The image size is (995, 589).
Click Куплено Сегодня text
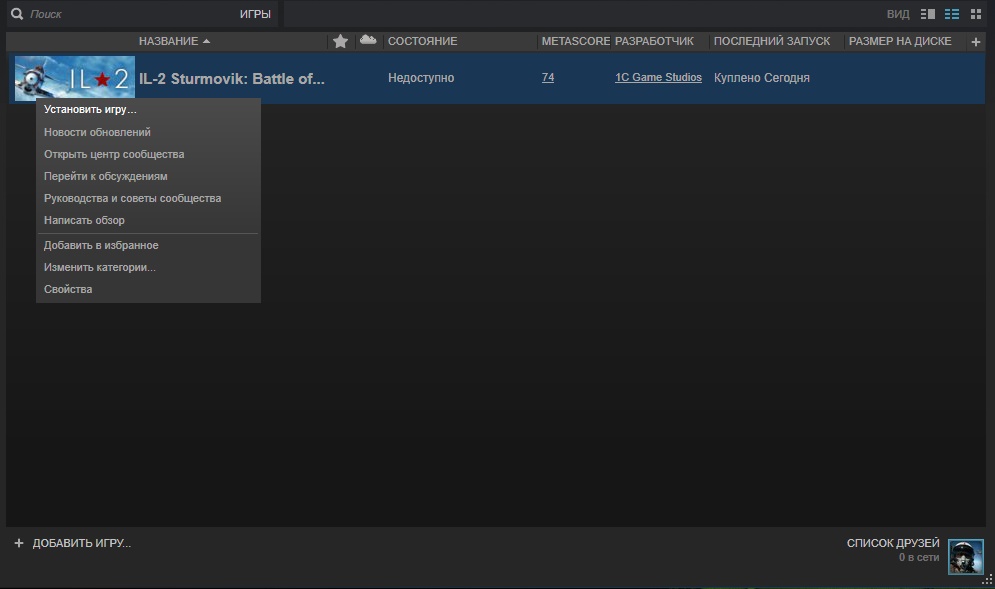(x=761, y=77)
